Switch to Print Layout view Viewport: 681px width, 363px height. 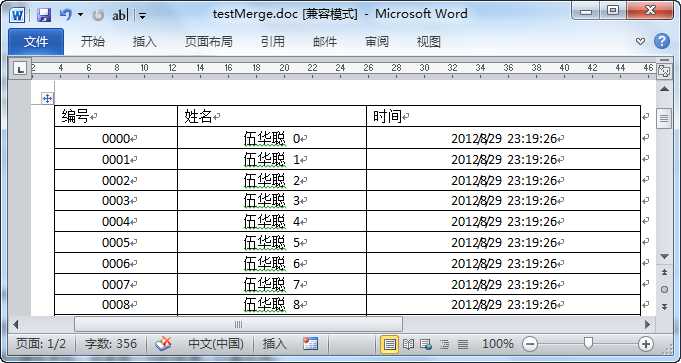pyautogui.click(x=390, y=345)
